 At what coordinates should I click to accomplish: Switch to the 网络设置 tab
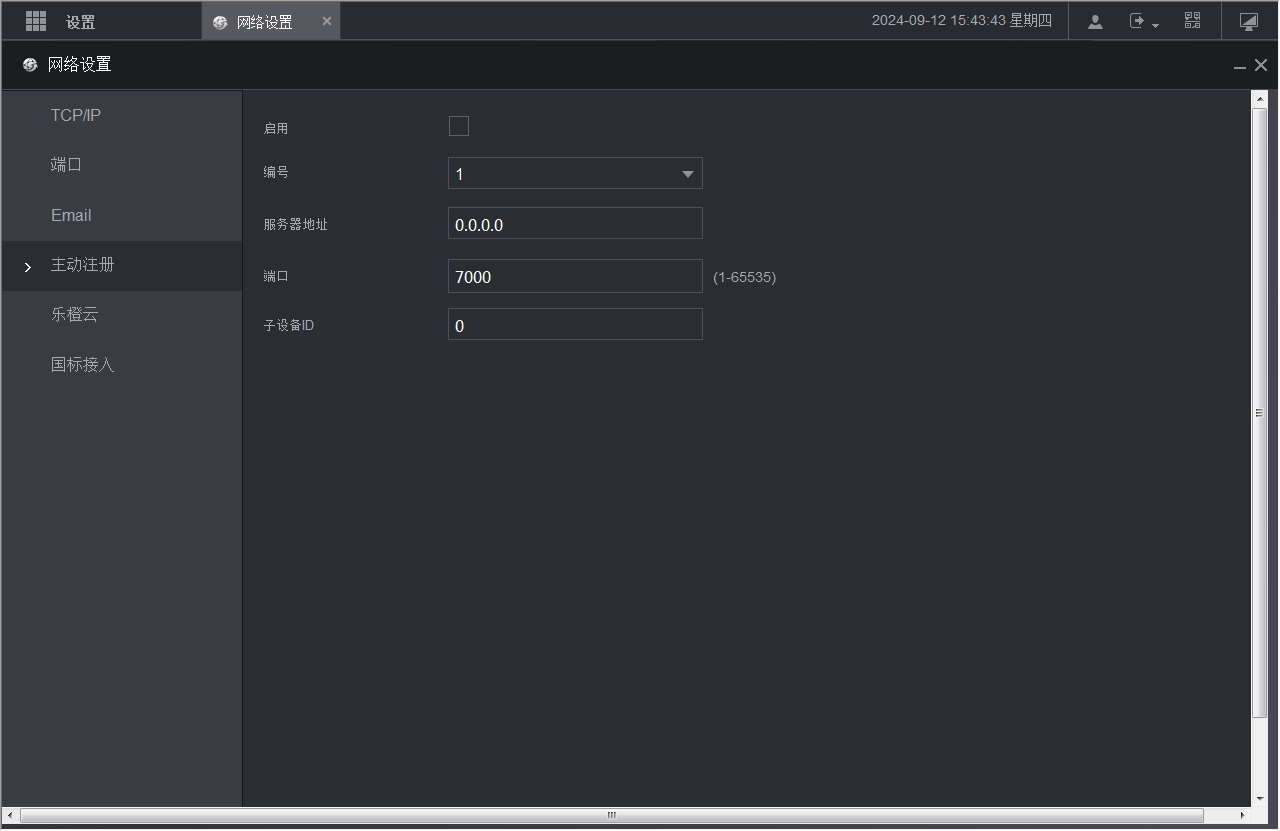pos(264,22)
